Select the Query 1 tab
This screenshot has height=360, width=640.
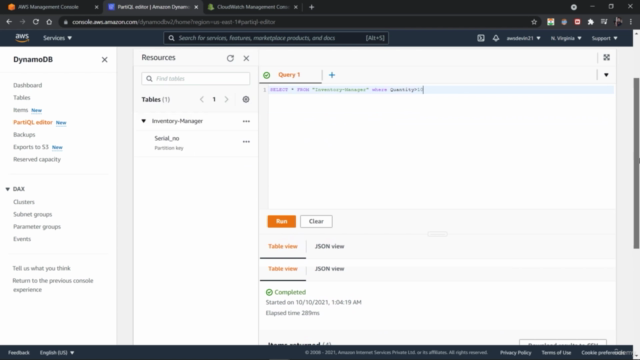(x=289, y=75)
